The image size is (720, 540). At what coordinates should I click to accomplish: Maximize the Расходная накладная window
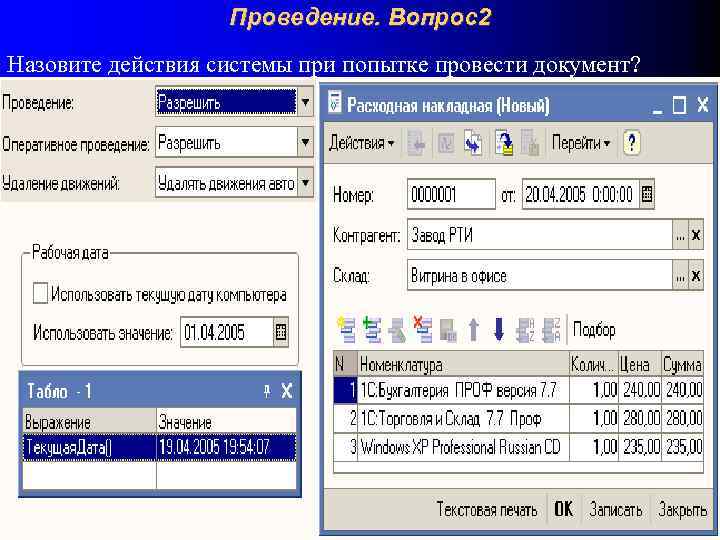pyautogui.click(x=679, y=105)
